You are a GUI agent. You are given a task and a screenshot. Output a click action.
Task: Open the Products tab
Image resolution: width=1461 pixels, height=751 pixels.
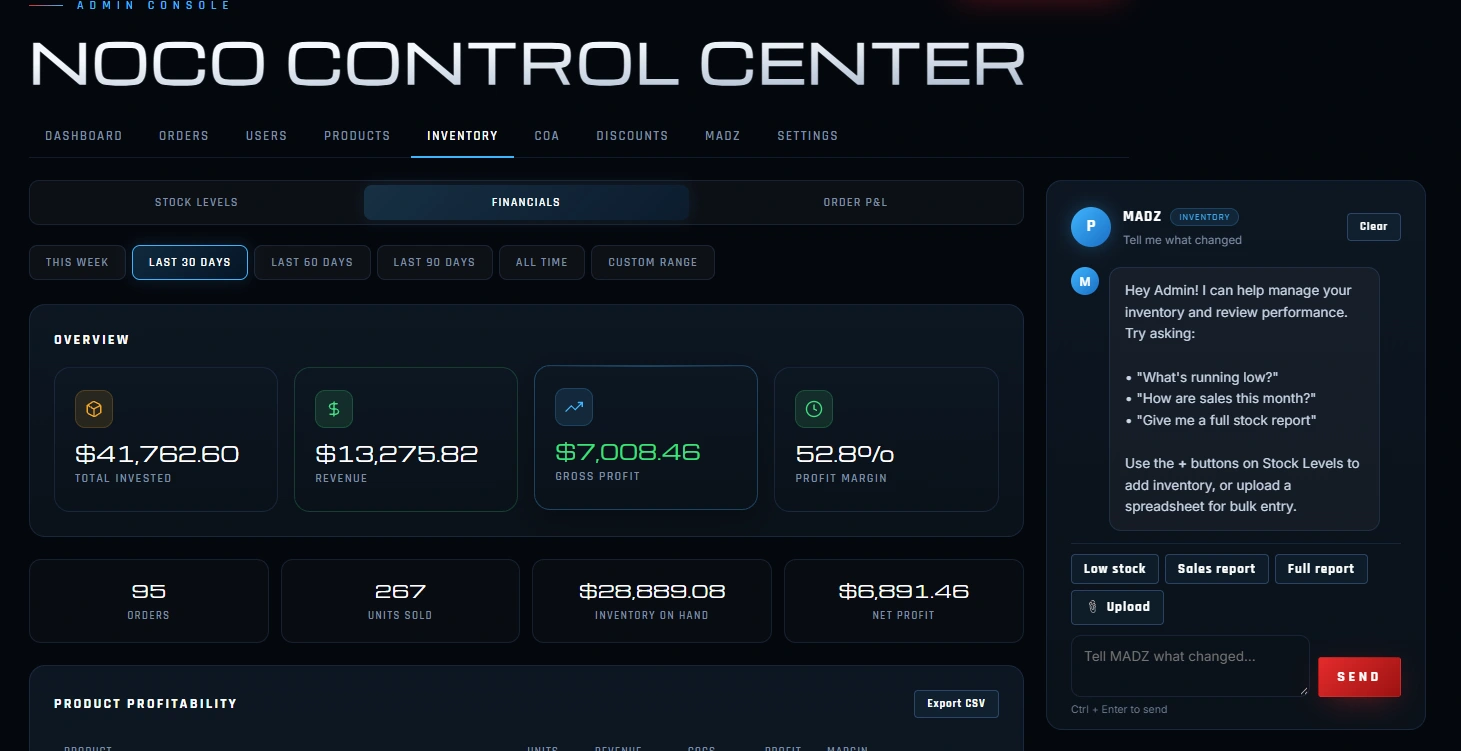point(357,136)
